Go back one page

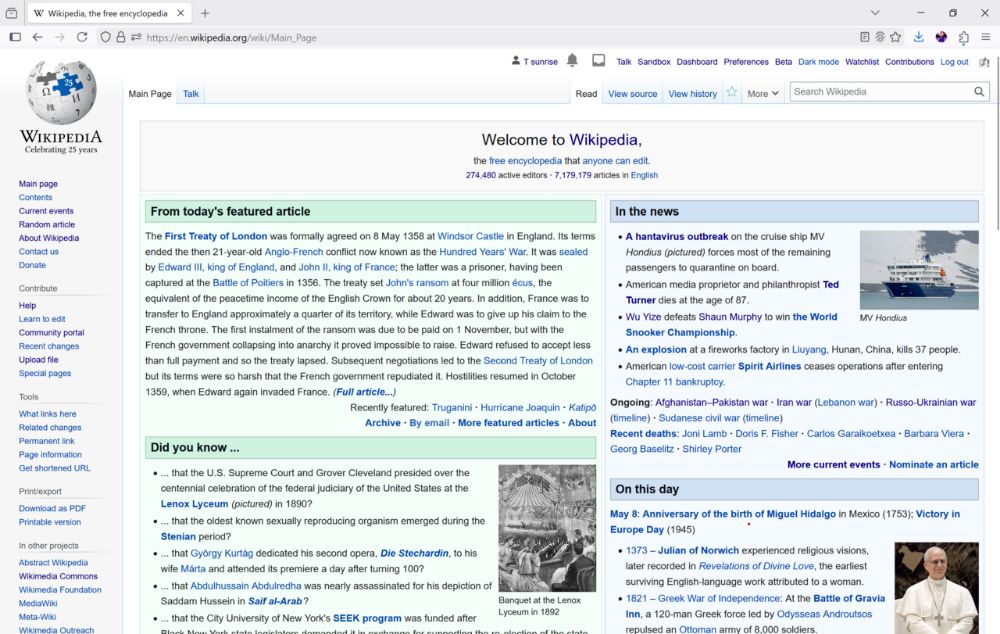[38, 37]
